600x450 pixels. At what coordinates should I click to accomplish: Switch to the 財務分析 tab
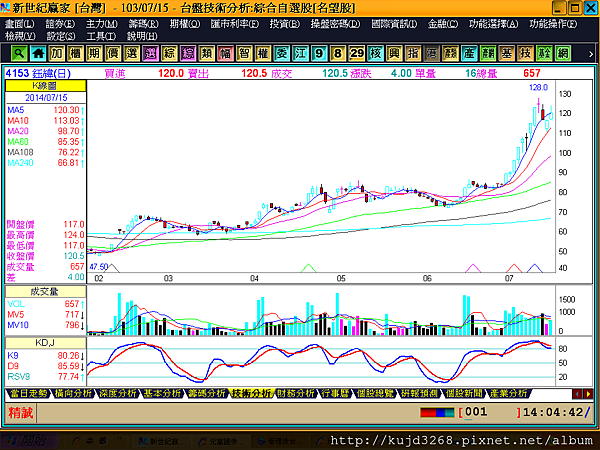[296, 393]
